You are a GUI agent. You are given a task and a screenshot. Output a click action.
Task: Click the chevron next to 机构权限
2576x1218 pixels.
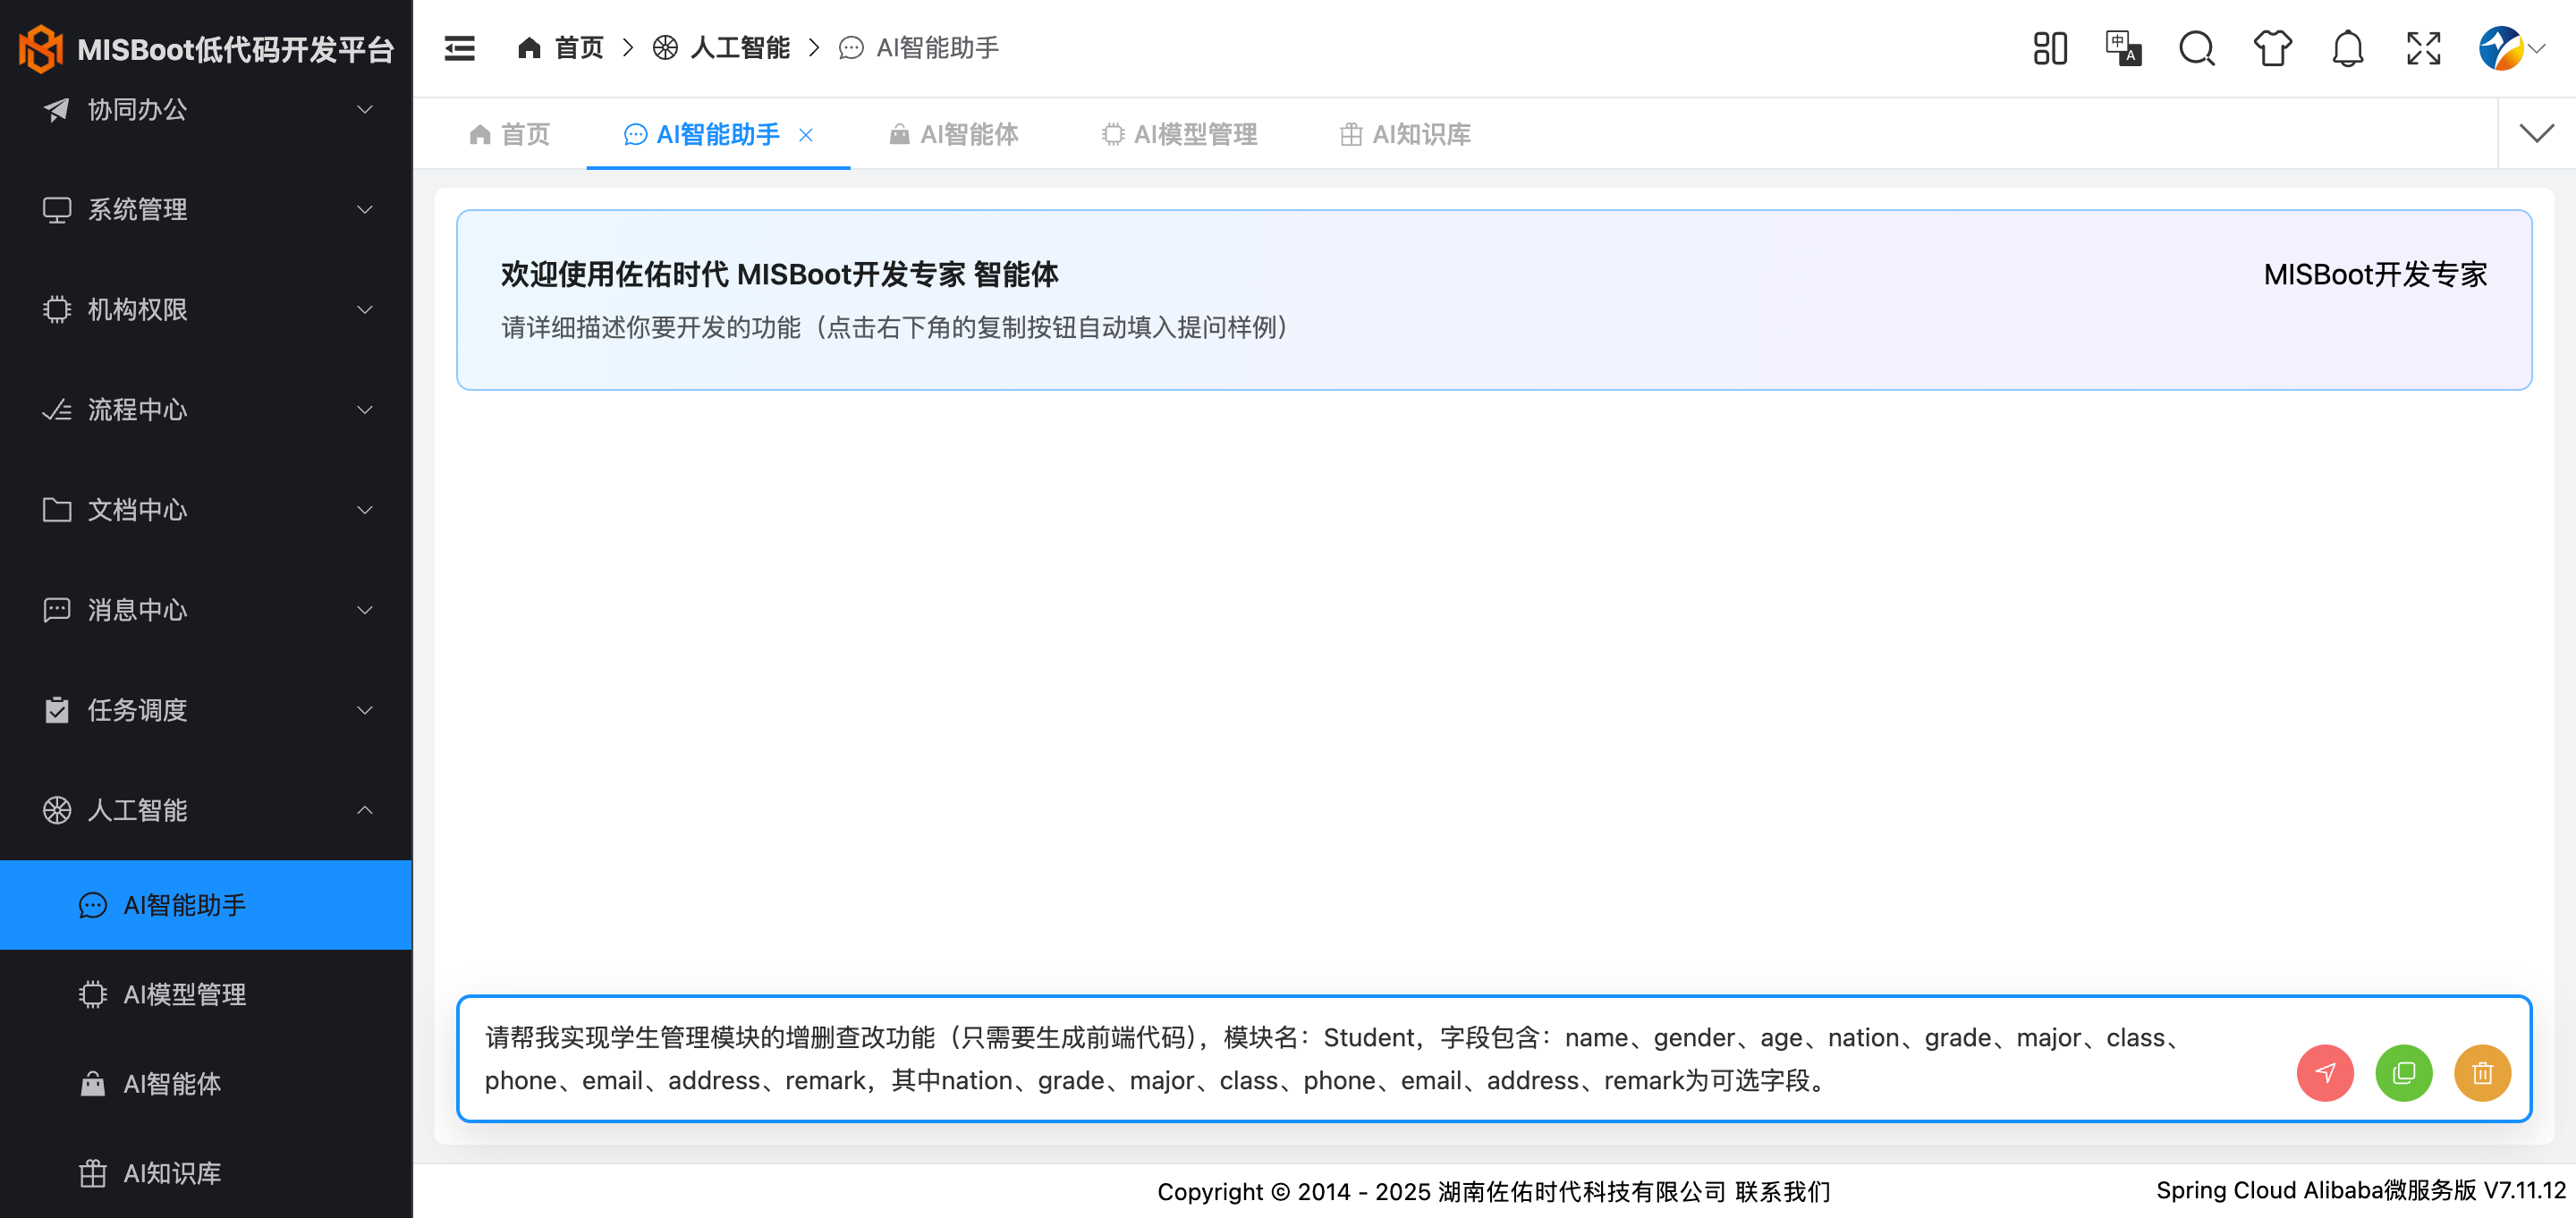[x=365, y=309]
